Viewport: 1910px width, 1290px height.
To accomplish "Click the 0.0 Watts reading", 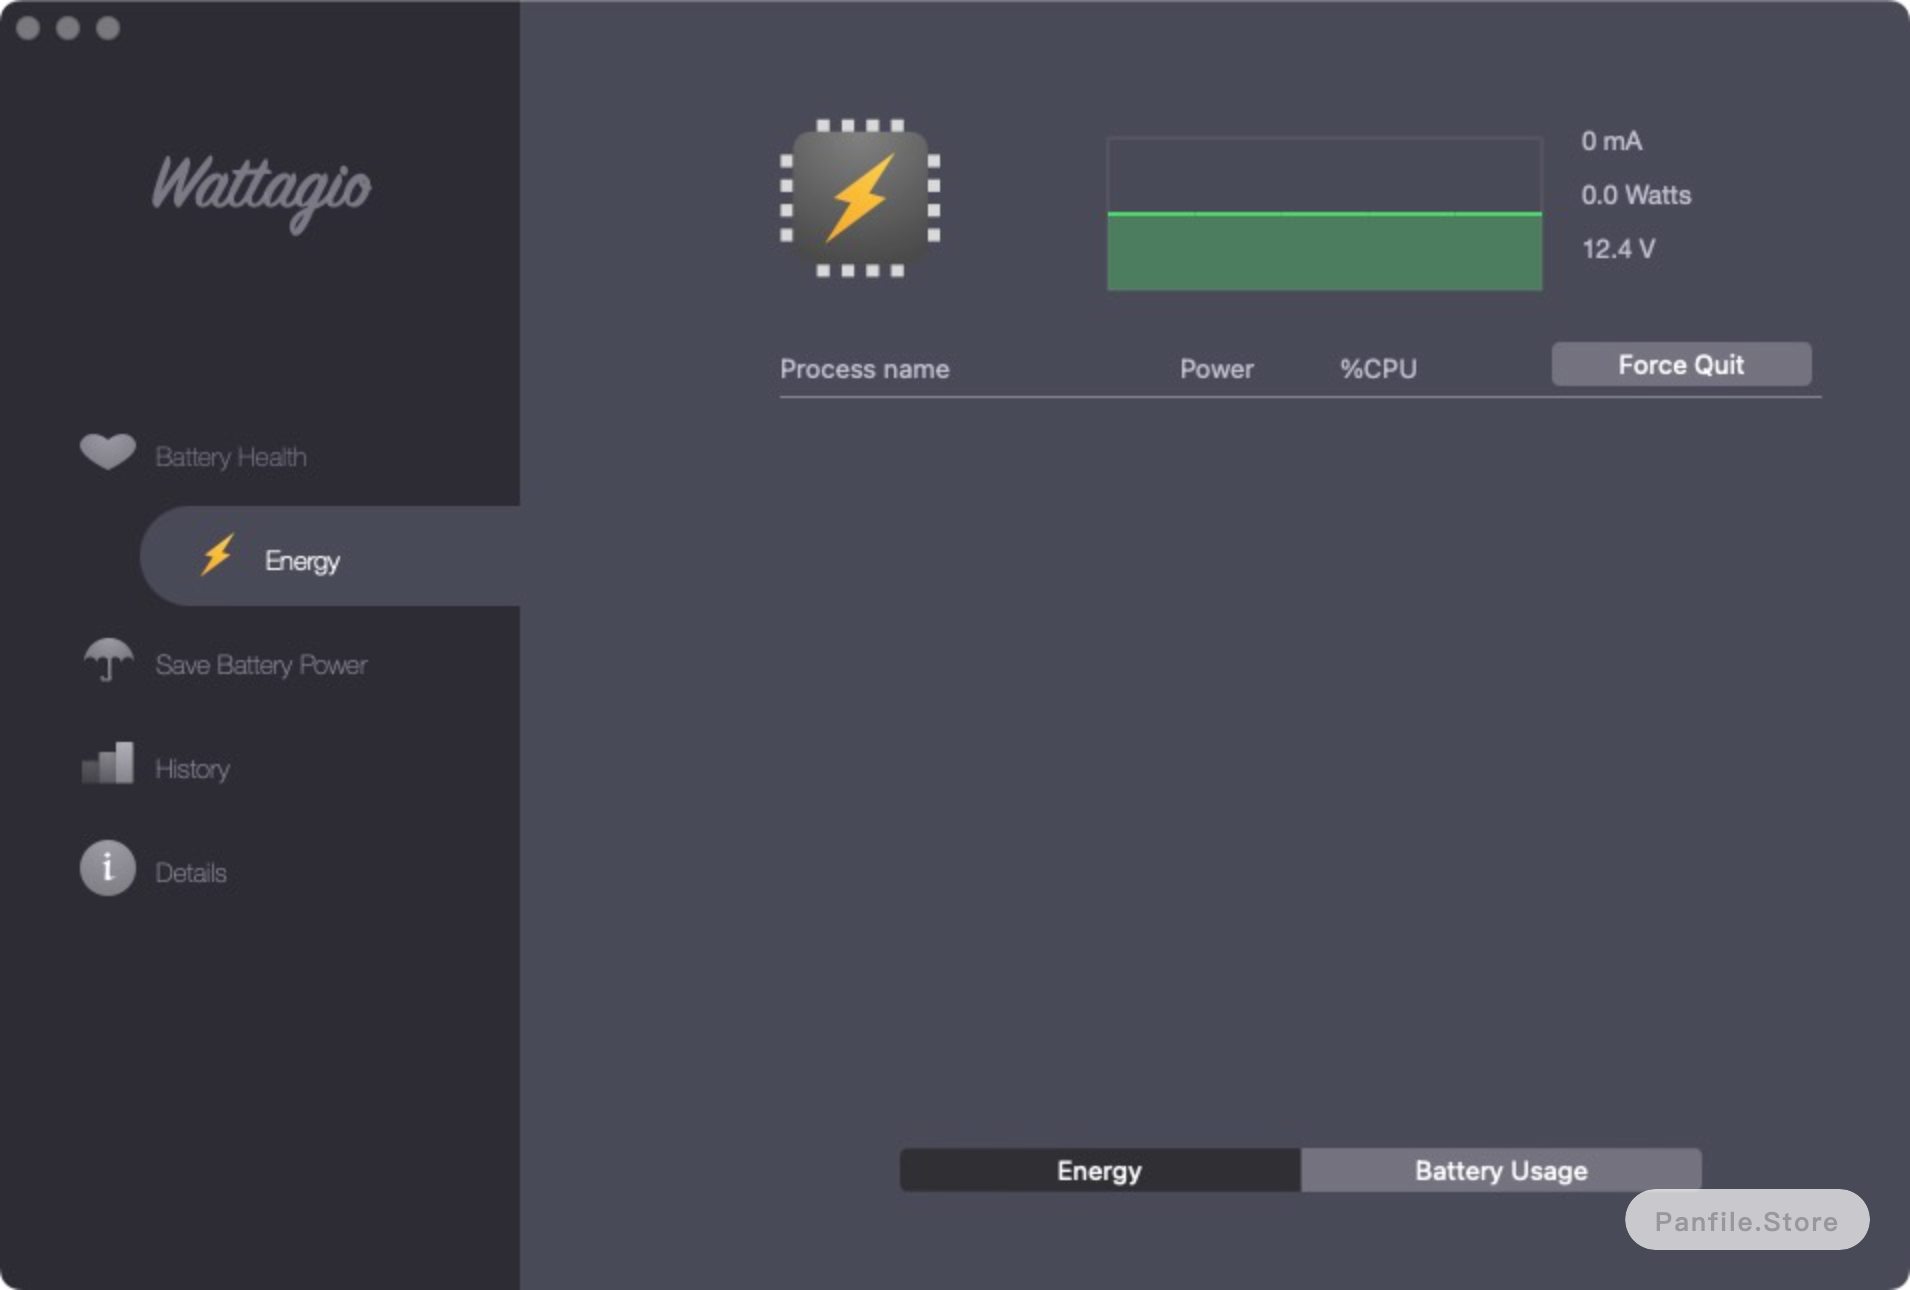I will [x=1636, y=195].
